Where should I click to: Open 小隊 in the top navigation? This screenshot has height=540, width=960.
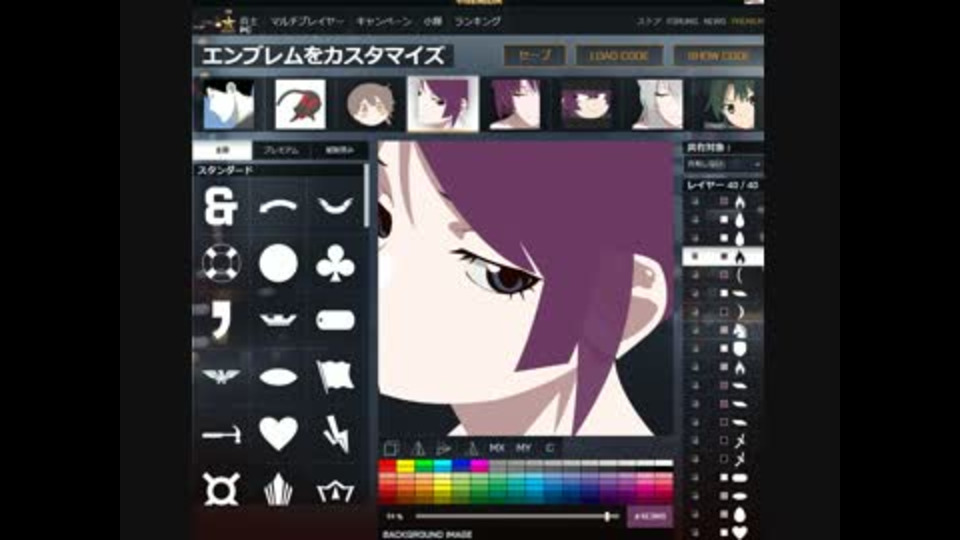pyautogui.click(x=432, y=21)
